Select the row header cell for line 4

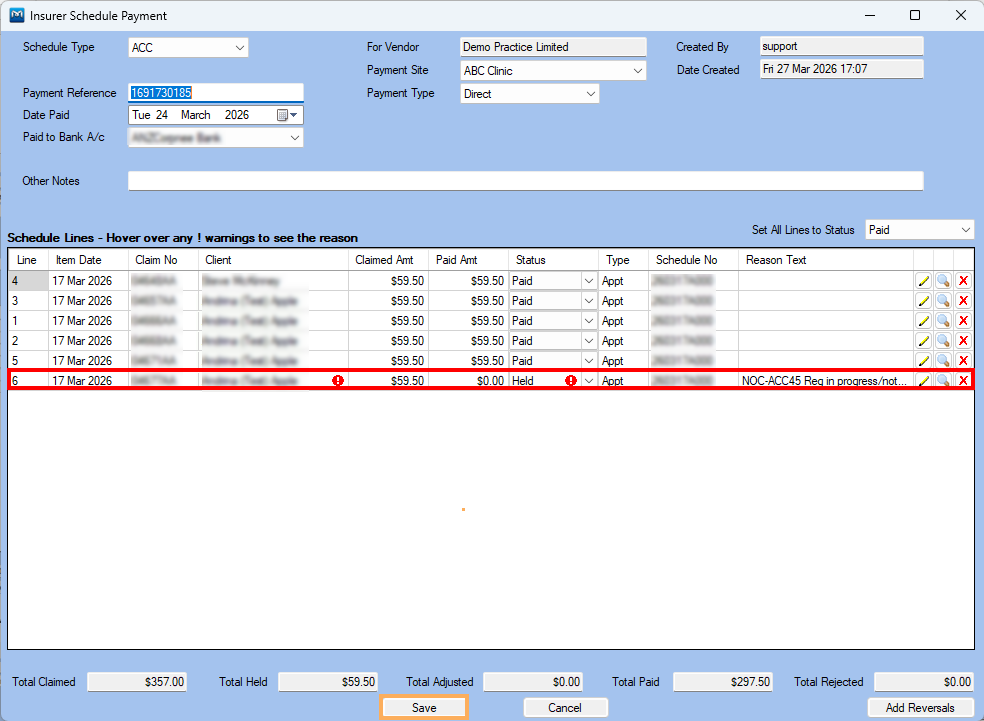29,281
